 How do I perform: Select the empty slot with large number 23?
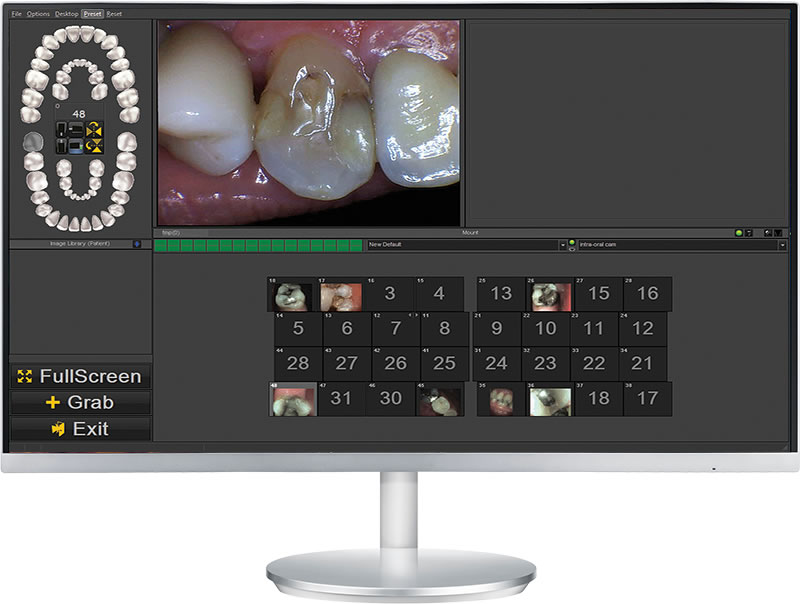pyautogui.click(x=545, y=364)
